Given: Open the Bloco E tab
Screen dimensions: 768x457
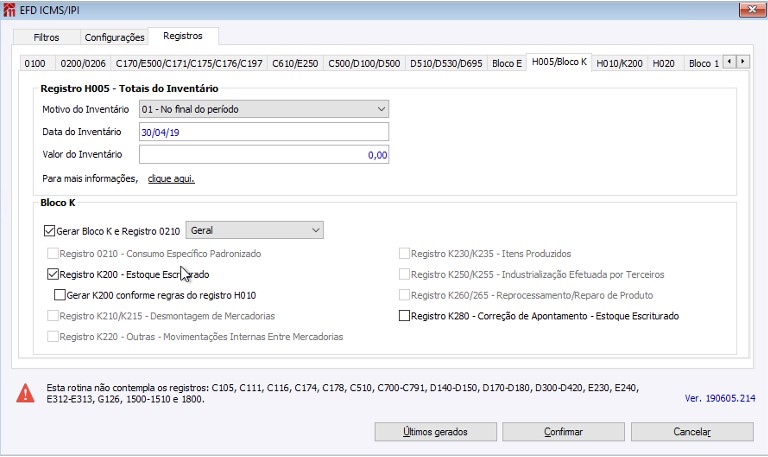Looking at the screenshot, I should click(x=507, y=63).
